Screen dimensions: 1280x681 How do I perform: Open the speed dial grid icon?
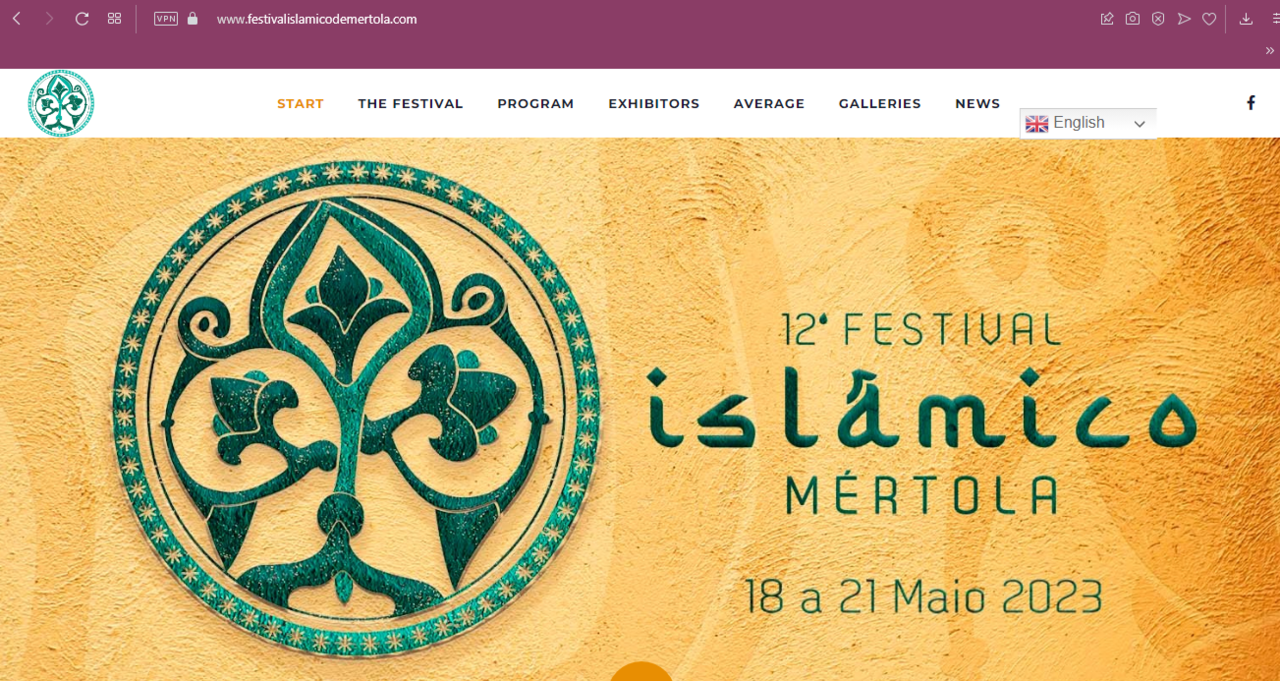click(114, 18)
